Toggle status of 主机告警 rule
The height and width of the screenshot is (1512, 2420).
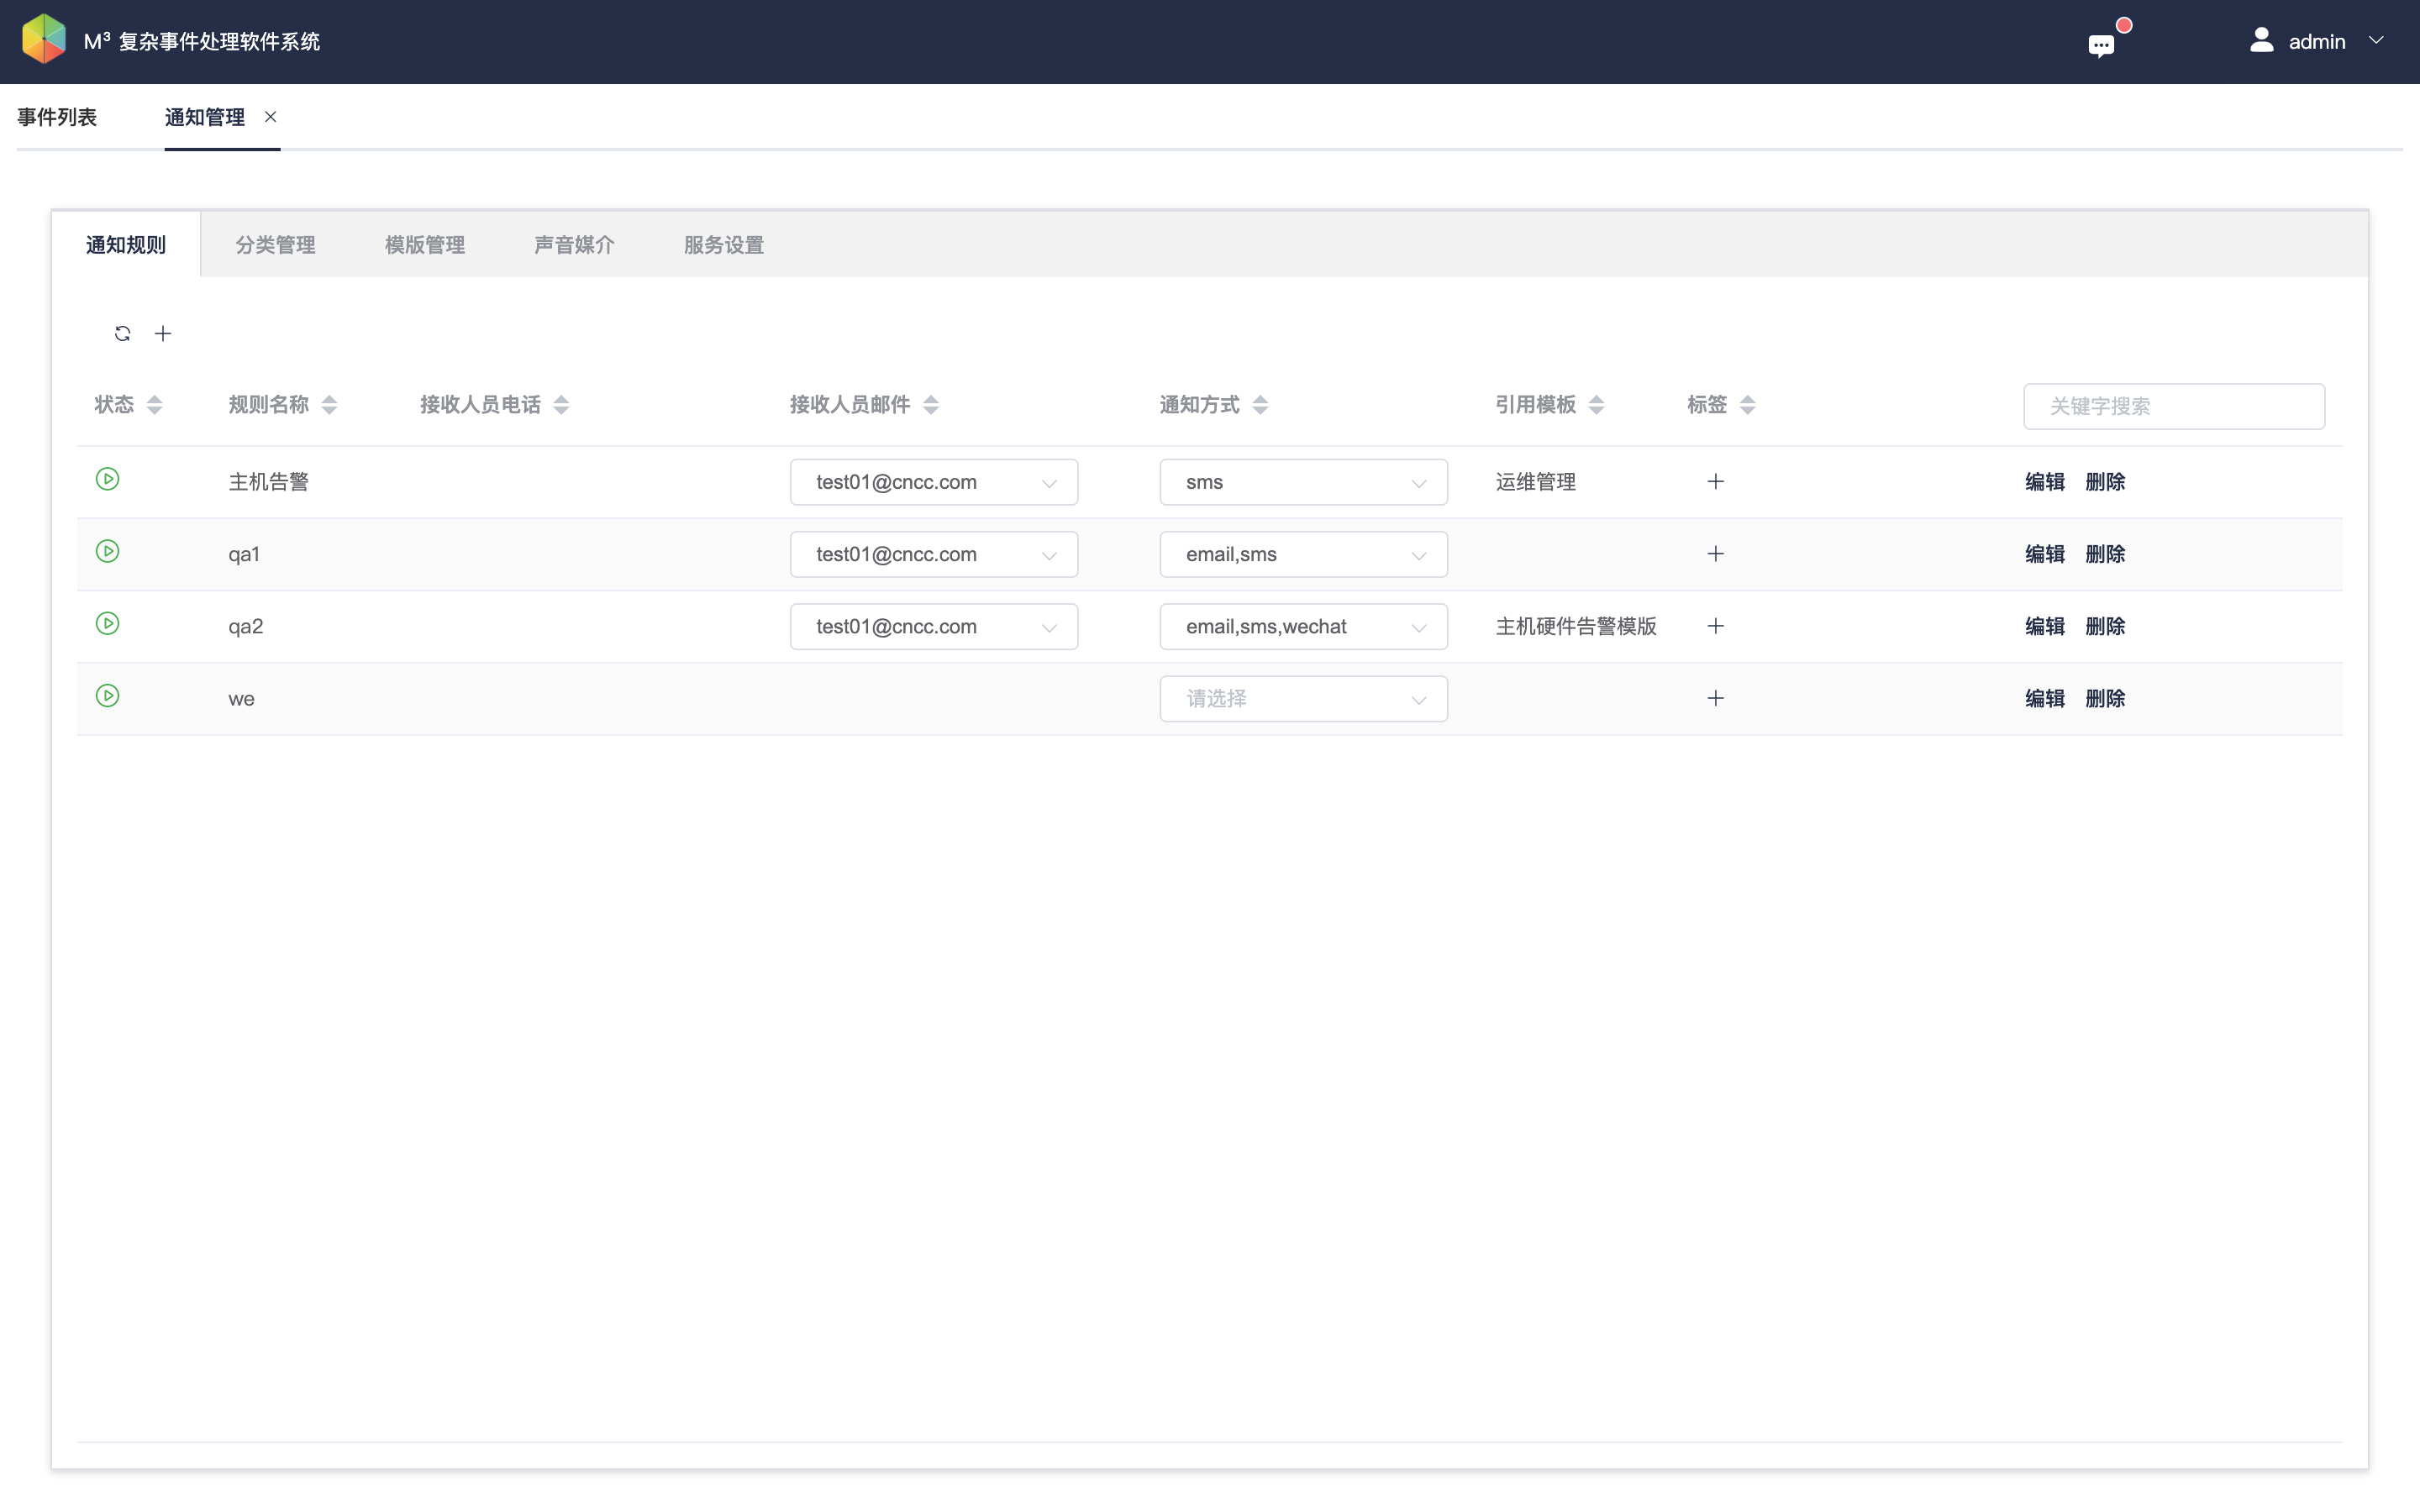point(107,479)
